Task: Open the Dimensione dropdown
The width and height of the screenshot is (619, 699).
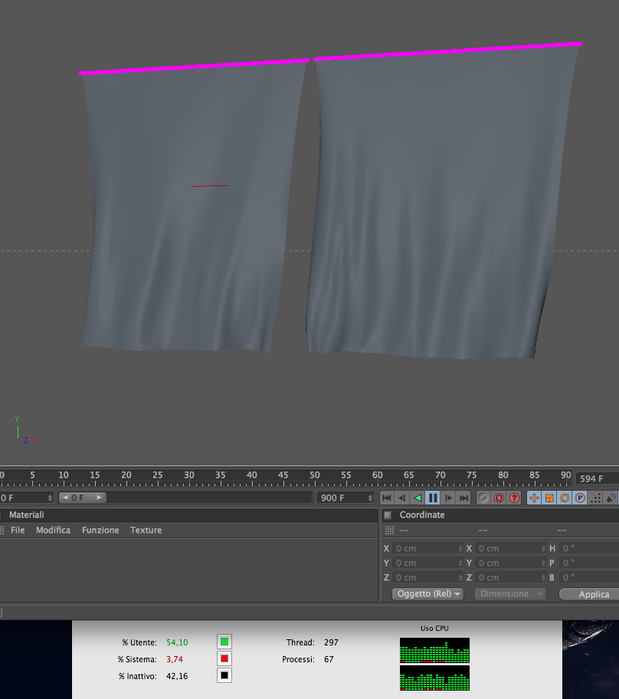Action: click(510, 594)
